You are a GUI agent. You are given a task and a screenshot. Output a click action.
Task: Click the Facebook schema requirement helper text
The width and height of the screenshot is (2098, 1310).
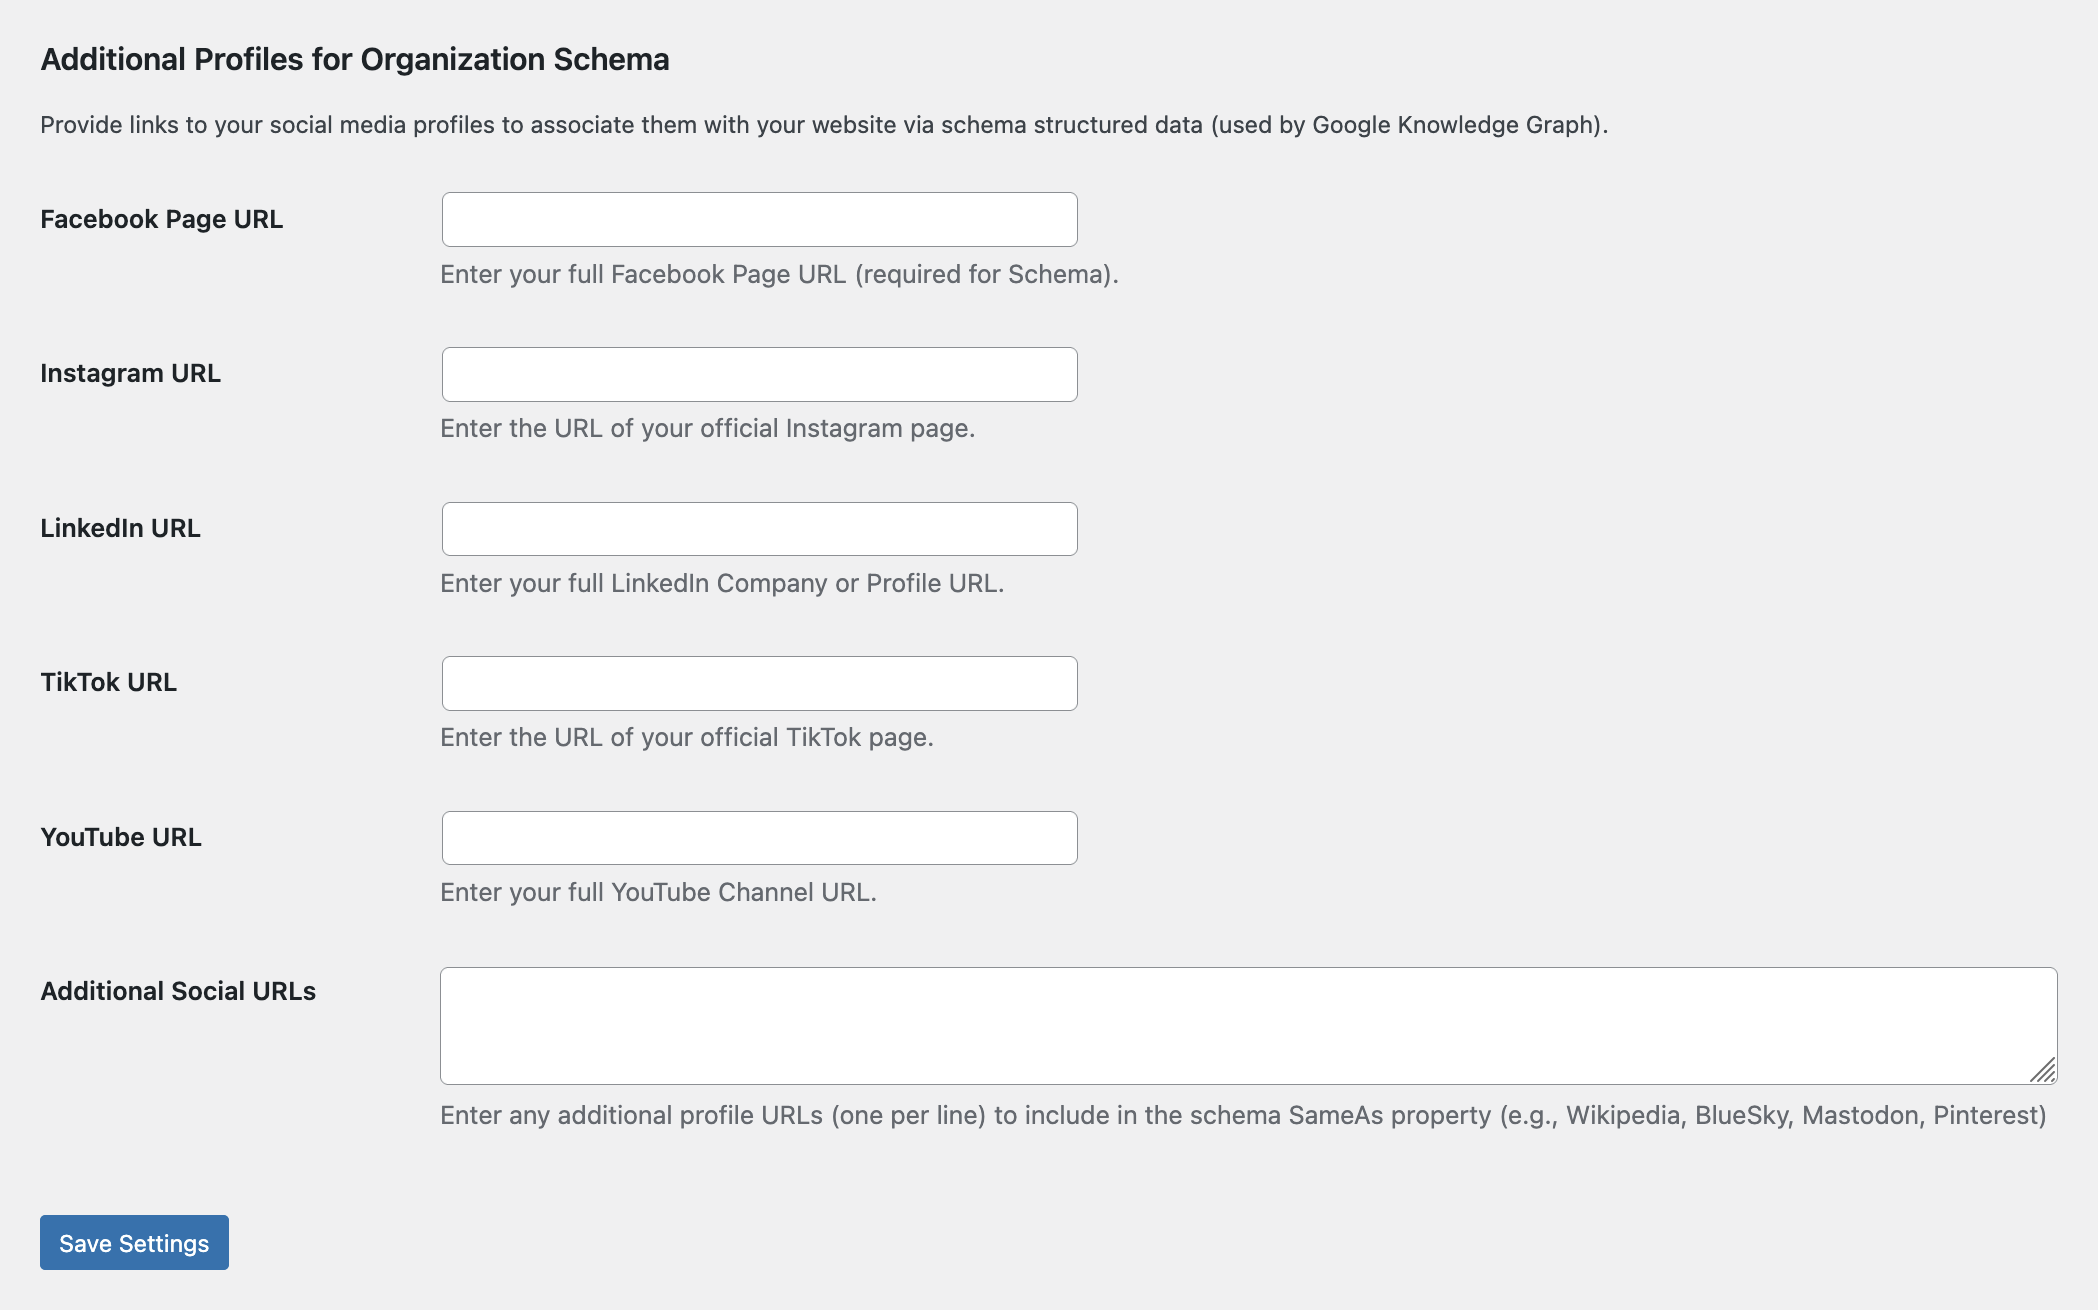(x=779, y=274)
